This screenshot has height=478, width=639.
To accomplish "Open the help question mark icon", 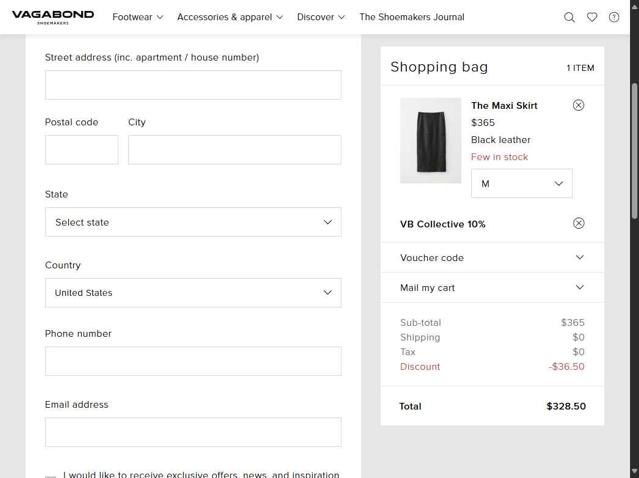I will [x=614, y=17].
